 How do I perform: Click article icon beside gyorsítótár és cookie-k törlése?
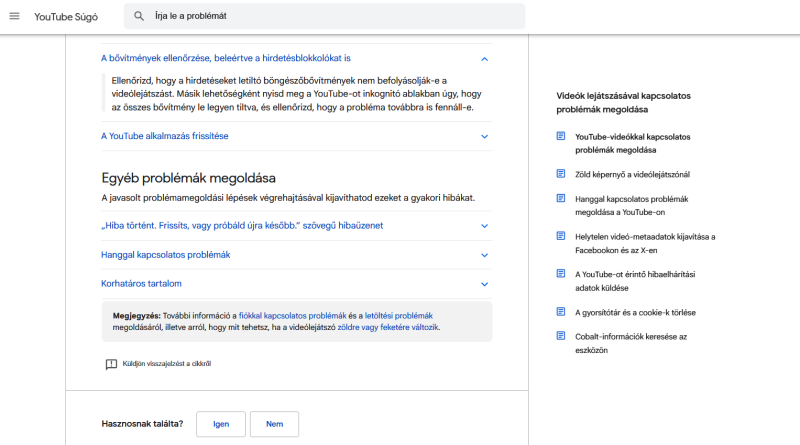click(561, 311)
